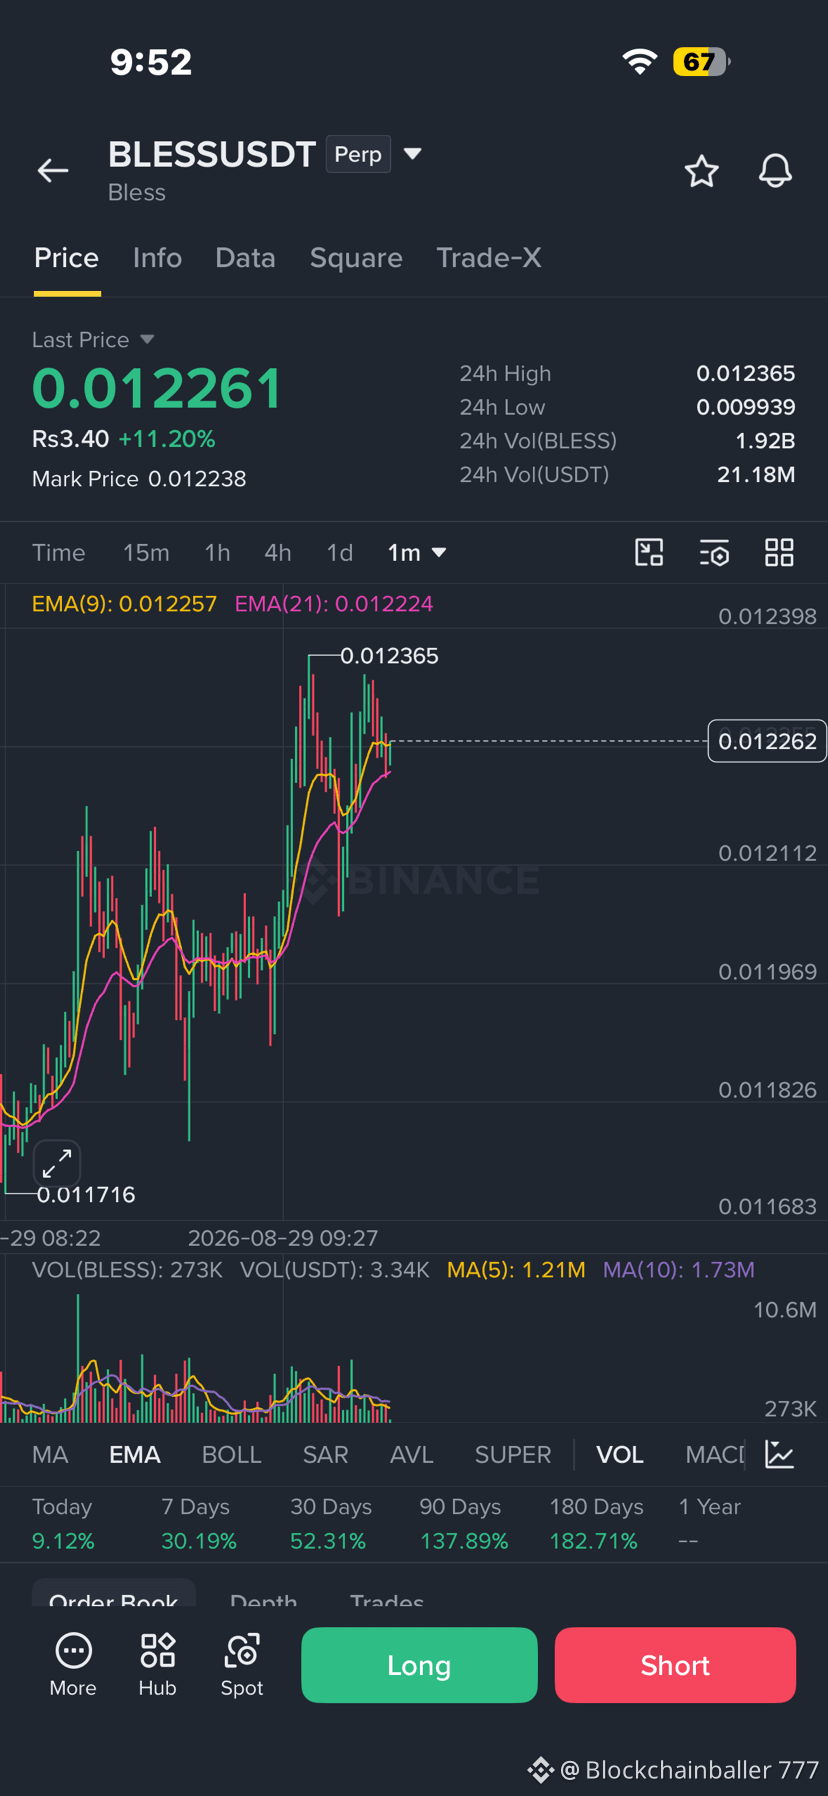Tap the More icon in bottom bar

73,1664
